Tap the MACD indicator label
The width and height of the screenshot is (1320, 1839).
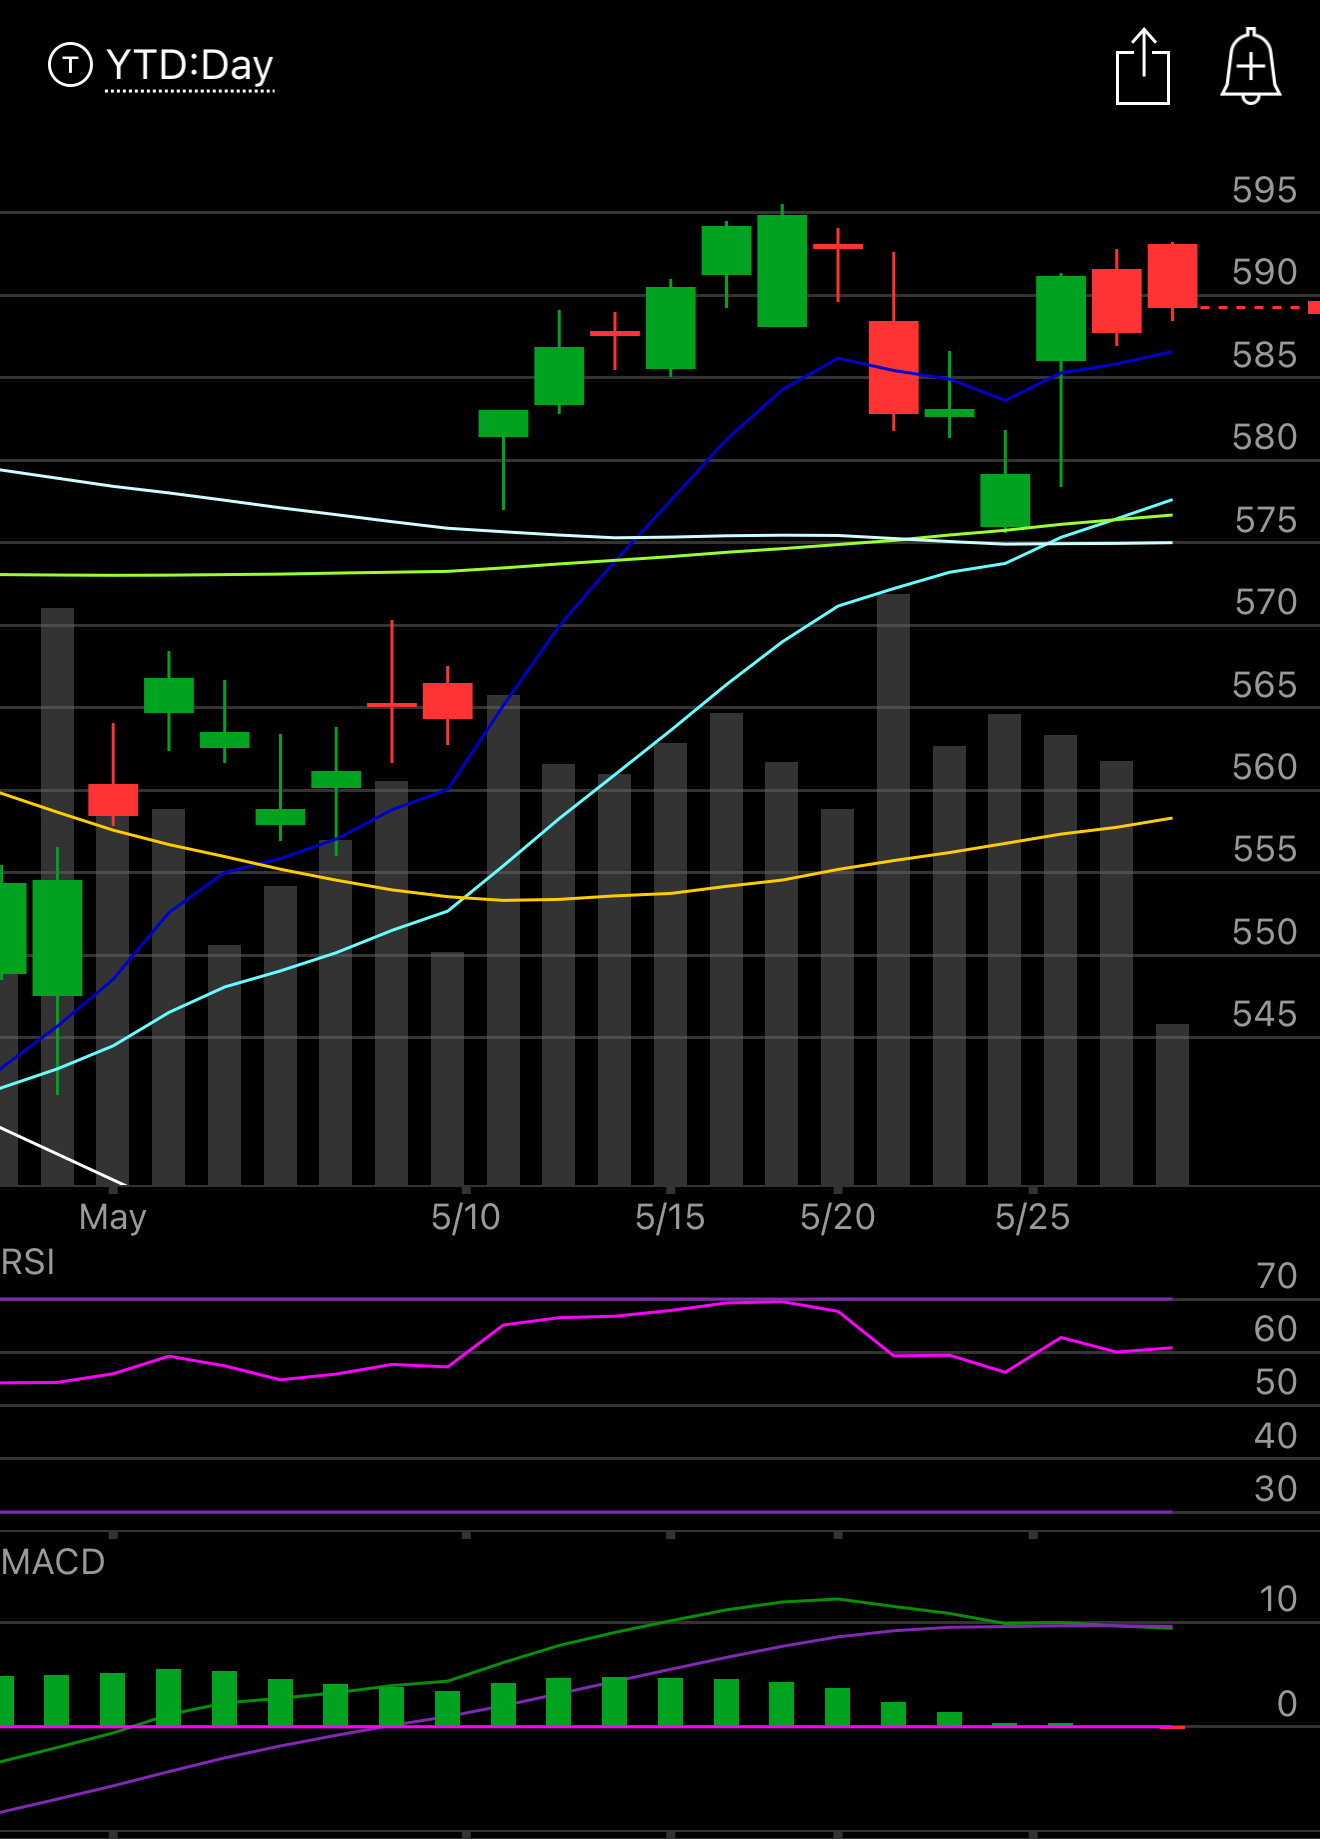53,1562
